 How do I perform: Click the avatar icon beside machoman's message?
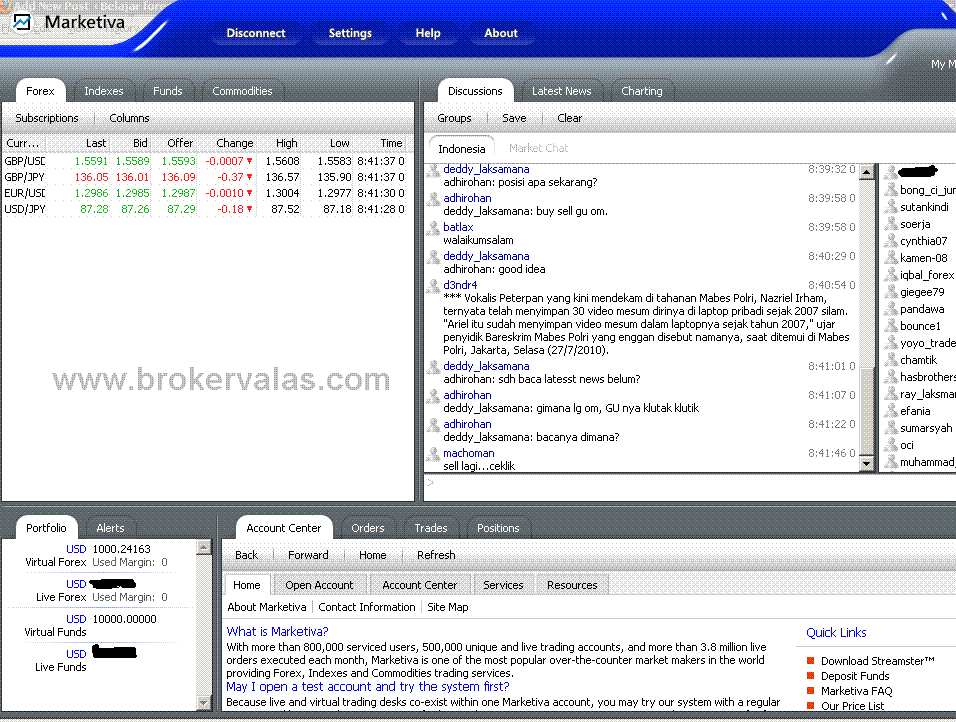point(433,454)
